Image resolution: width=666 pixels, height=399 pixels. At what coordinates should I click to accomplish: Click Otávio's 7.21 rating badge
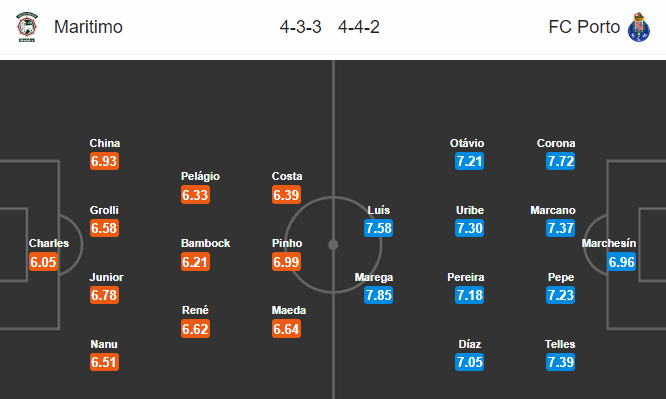coord(469,161)
